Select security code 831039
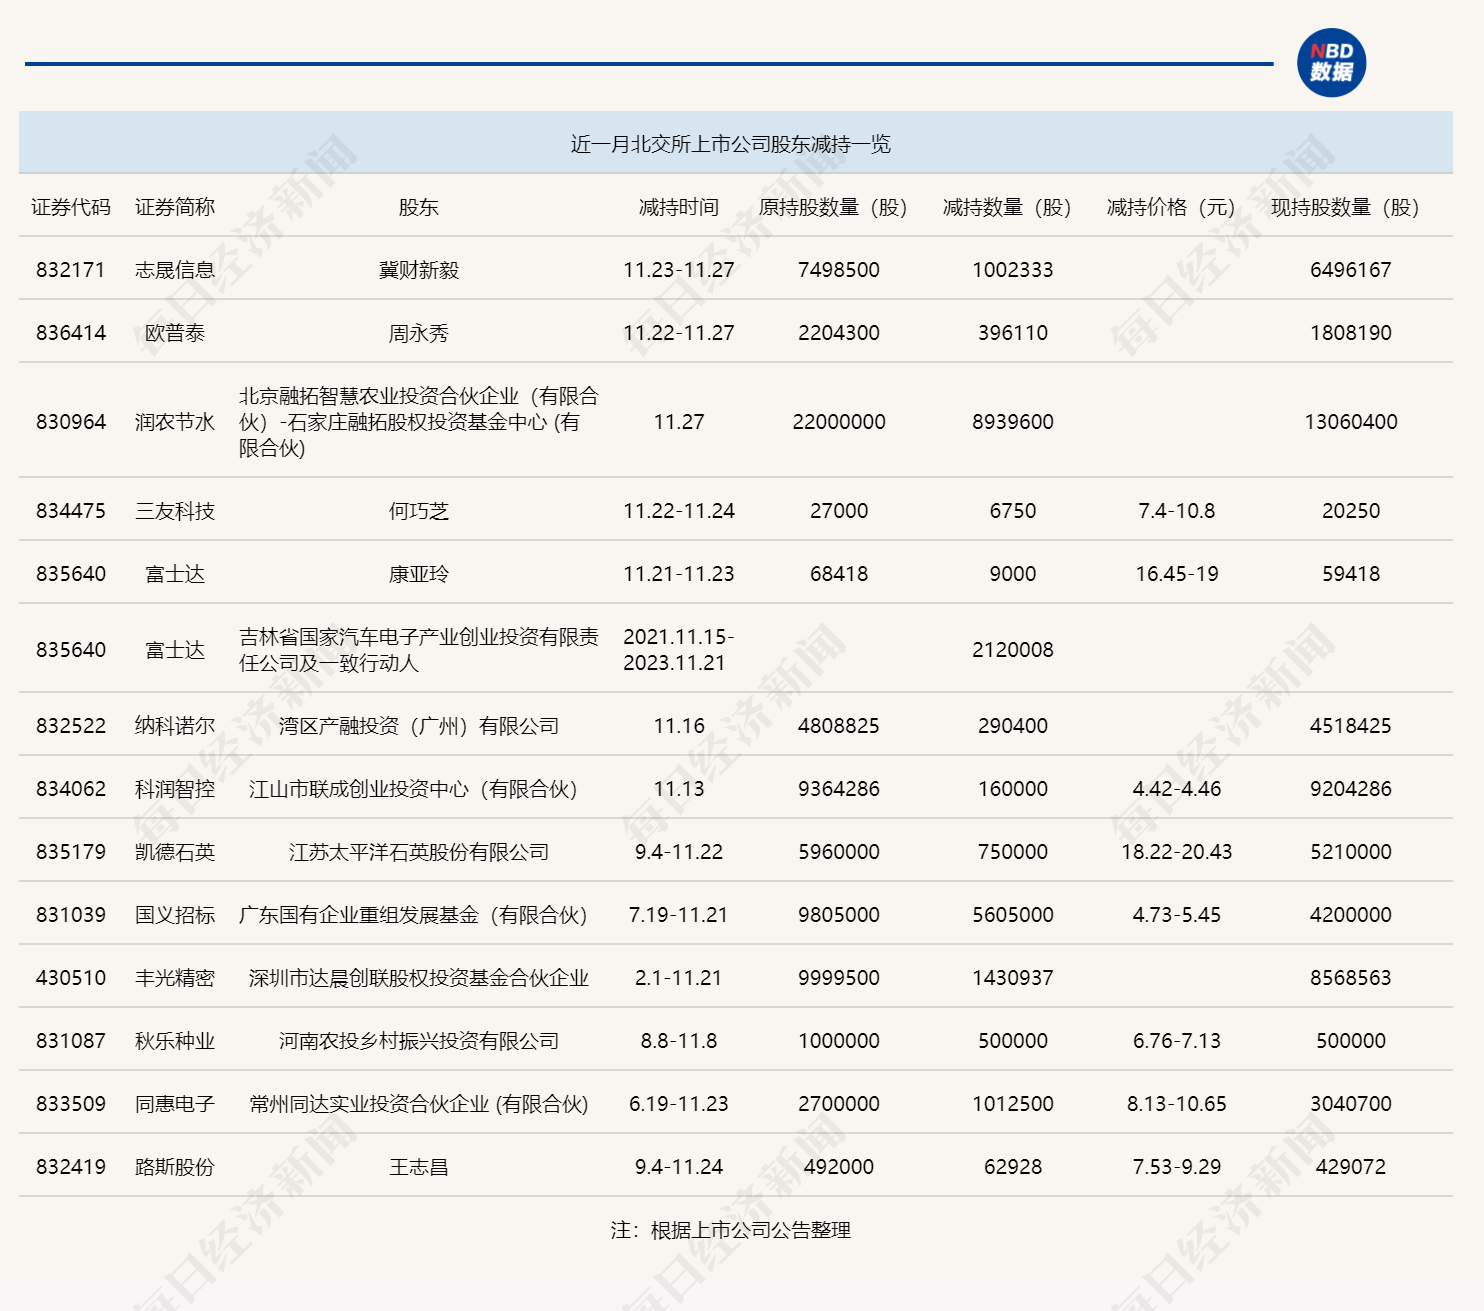Viewport: 1484px width, 1311px height. (71, 915)
